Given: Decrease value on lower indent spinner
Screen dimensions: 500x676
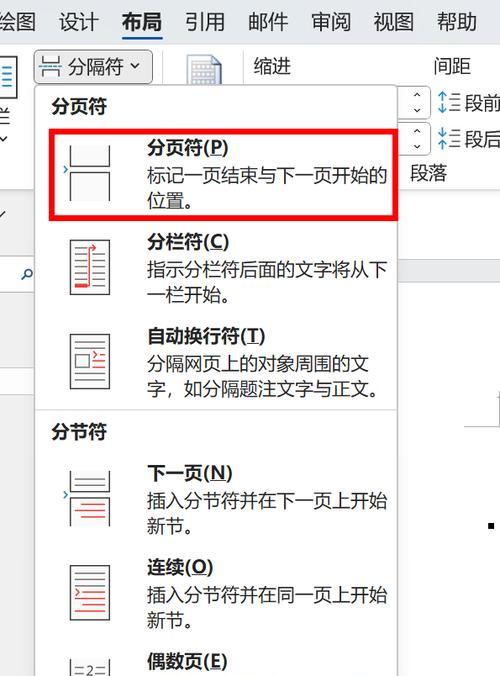Looking at the screenshot, I should tap(417, 146).
